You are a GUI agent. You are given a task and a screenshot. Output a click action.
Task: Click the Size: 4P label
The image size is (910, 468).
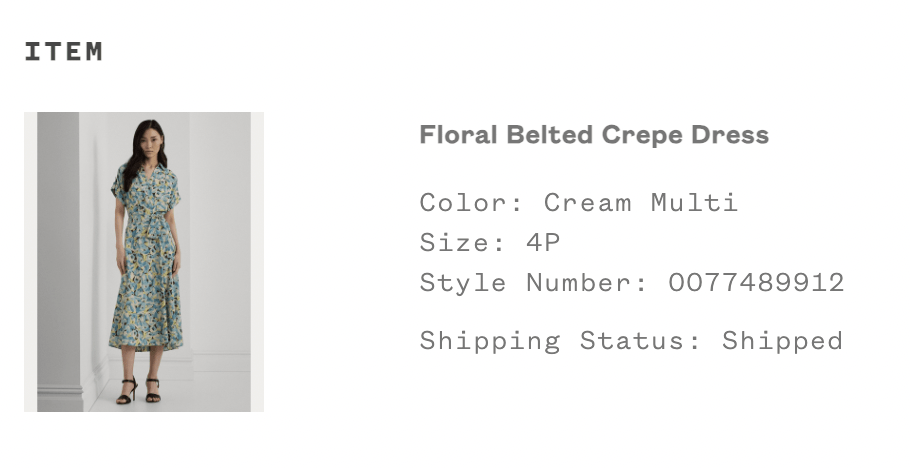[490, 242]
